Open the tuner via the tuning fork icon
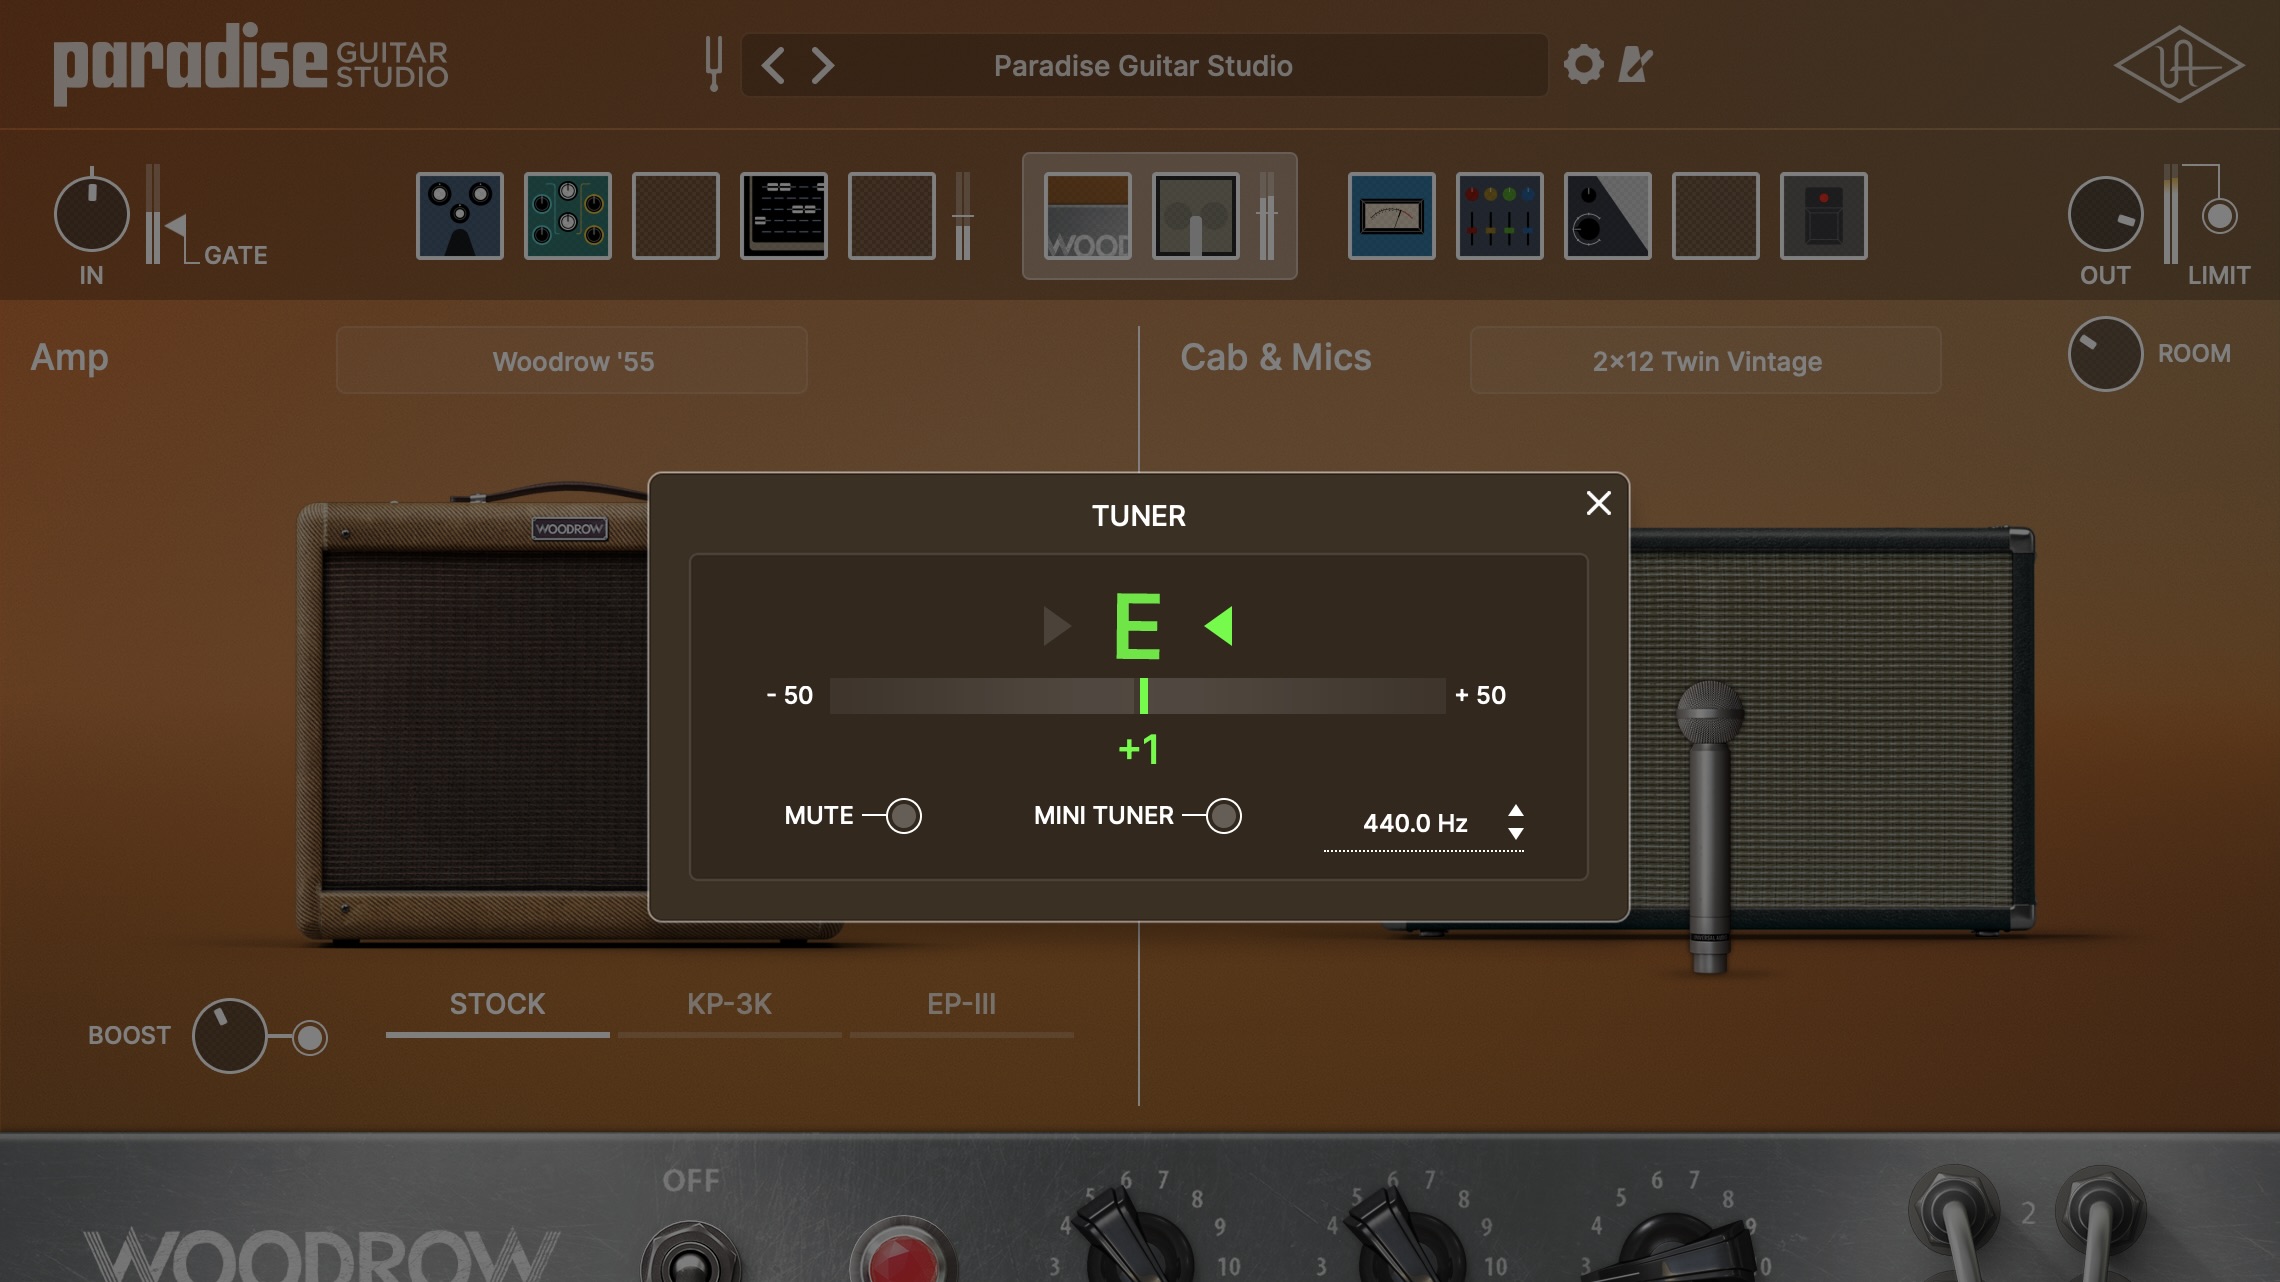2280x1282 pixels. coord(713,64)
